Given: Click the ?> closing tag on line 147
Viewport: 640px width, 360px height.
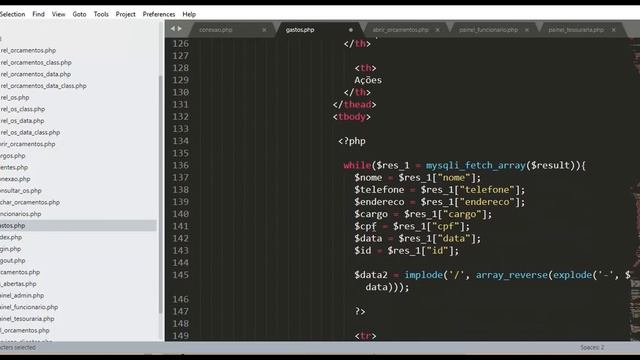Looking at the screenshot, I should (x=360, y=311).
